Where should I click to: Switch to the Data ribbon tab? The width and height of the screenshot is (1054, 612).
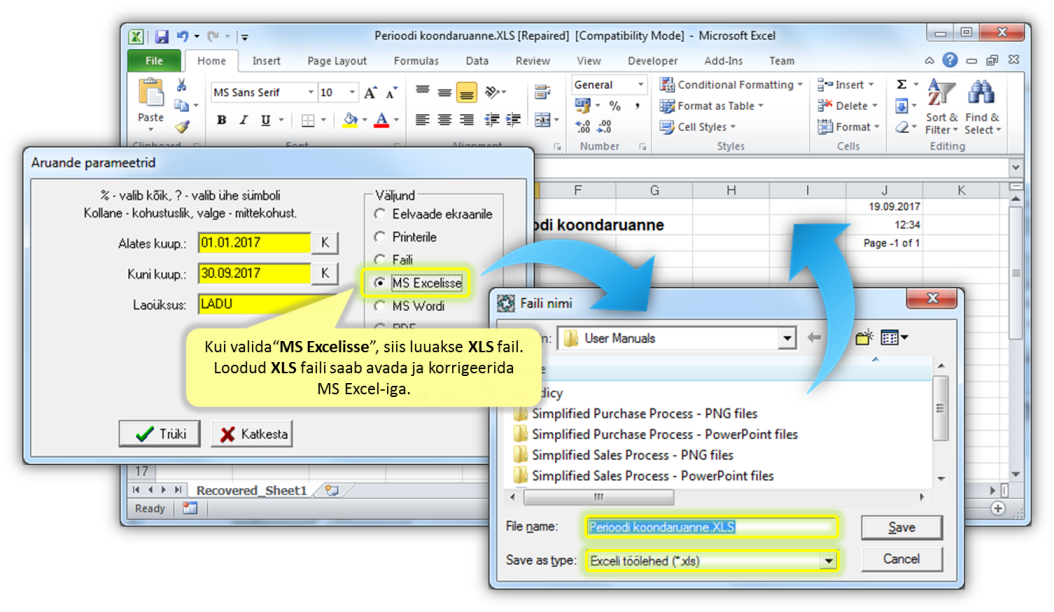[x=477, y=61]
